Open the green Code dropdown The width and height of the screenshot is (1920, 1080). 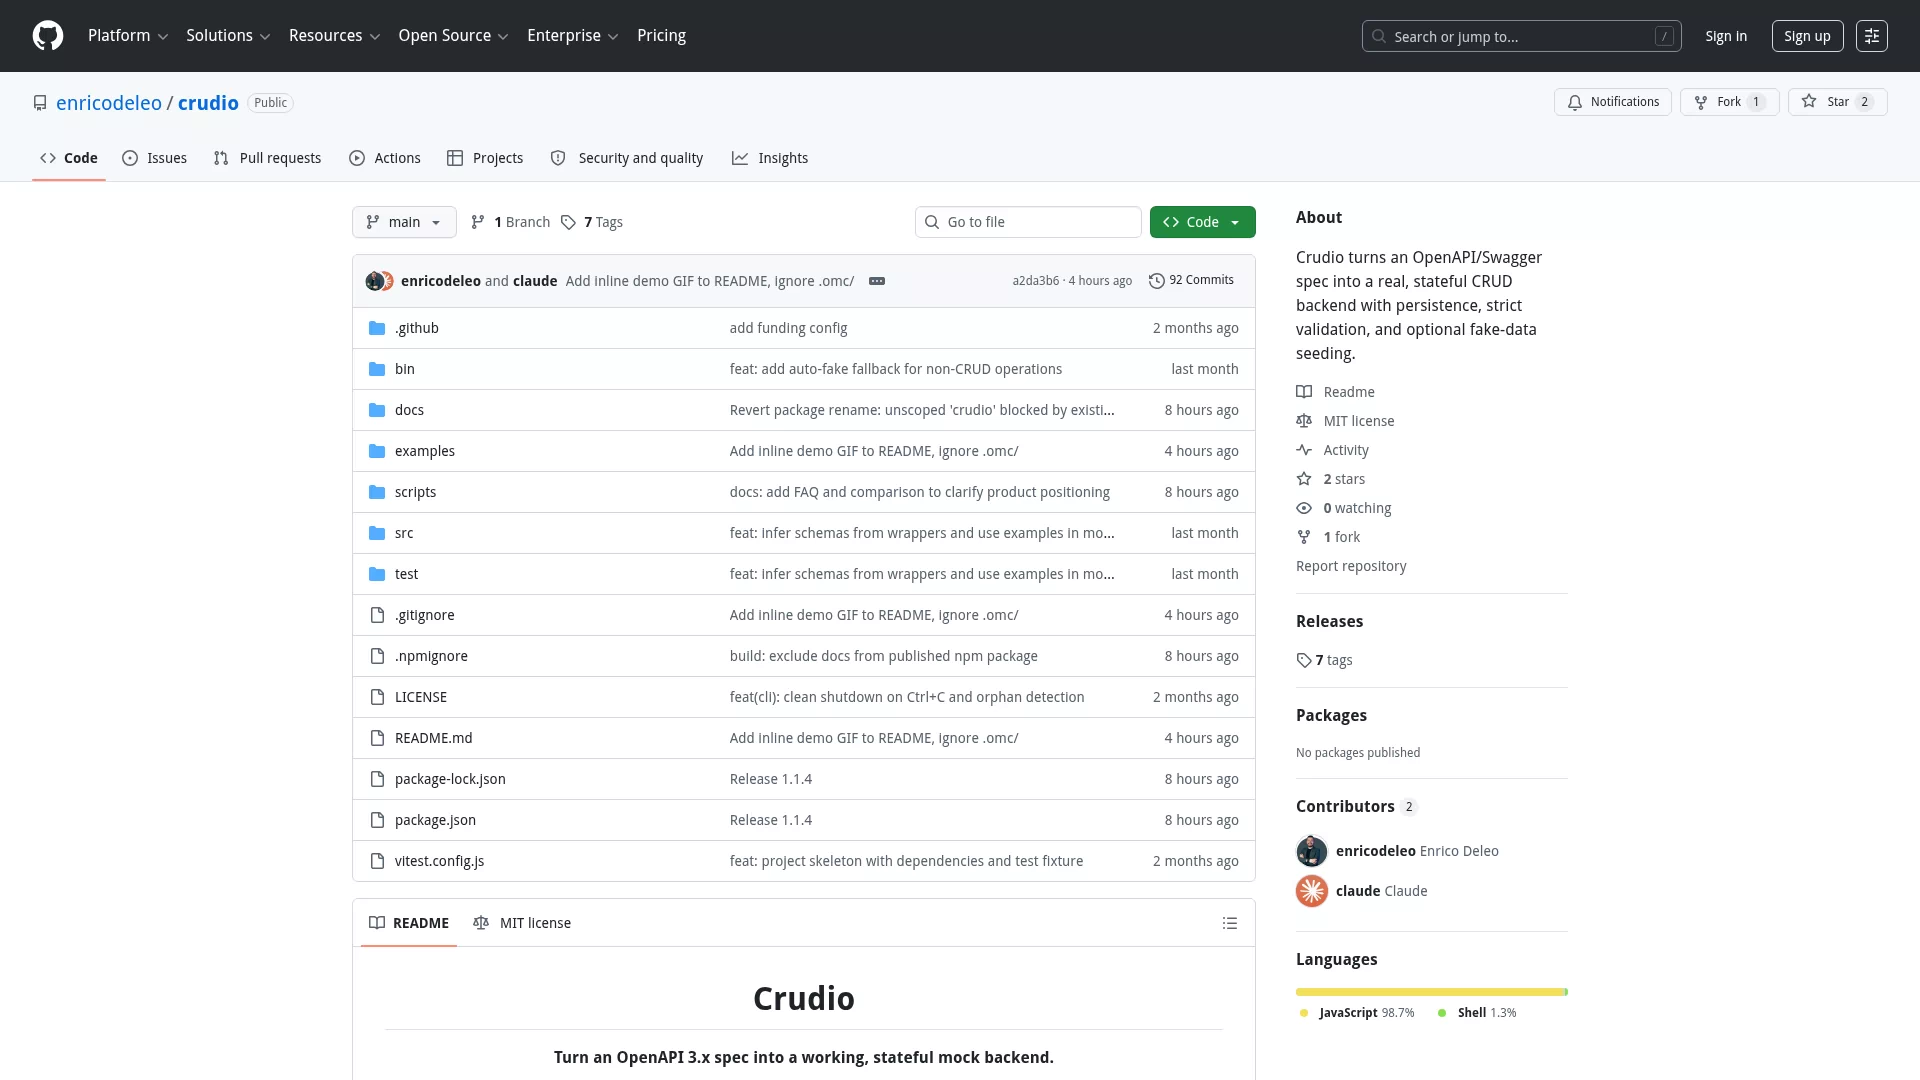[x=1203, y=222]
